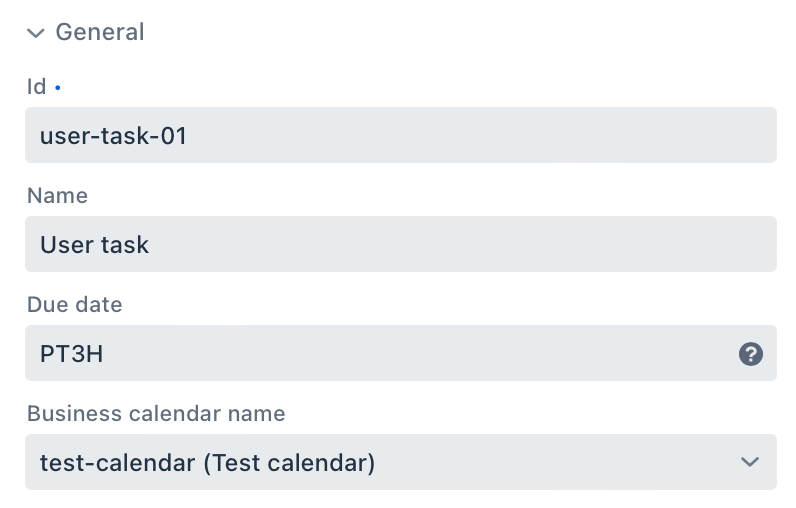
Task: Click the Name field label
Action: [57, 196]
